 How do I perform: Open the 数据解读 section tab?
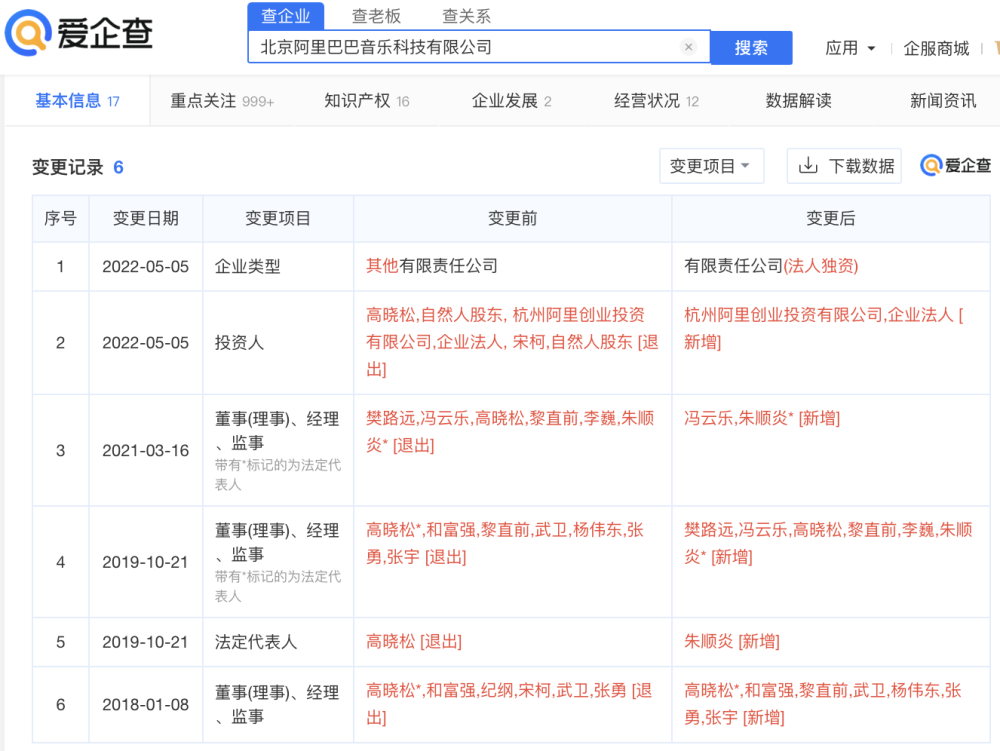pyautogui.click(x=798, y=101)
